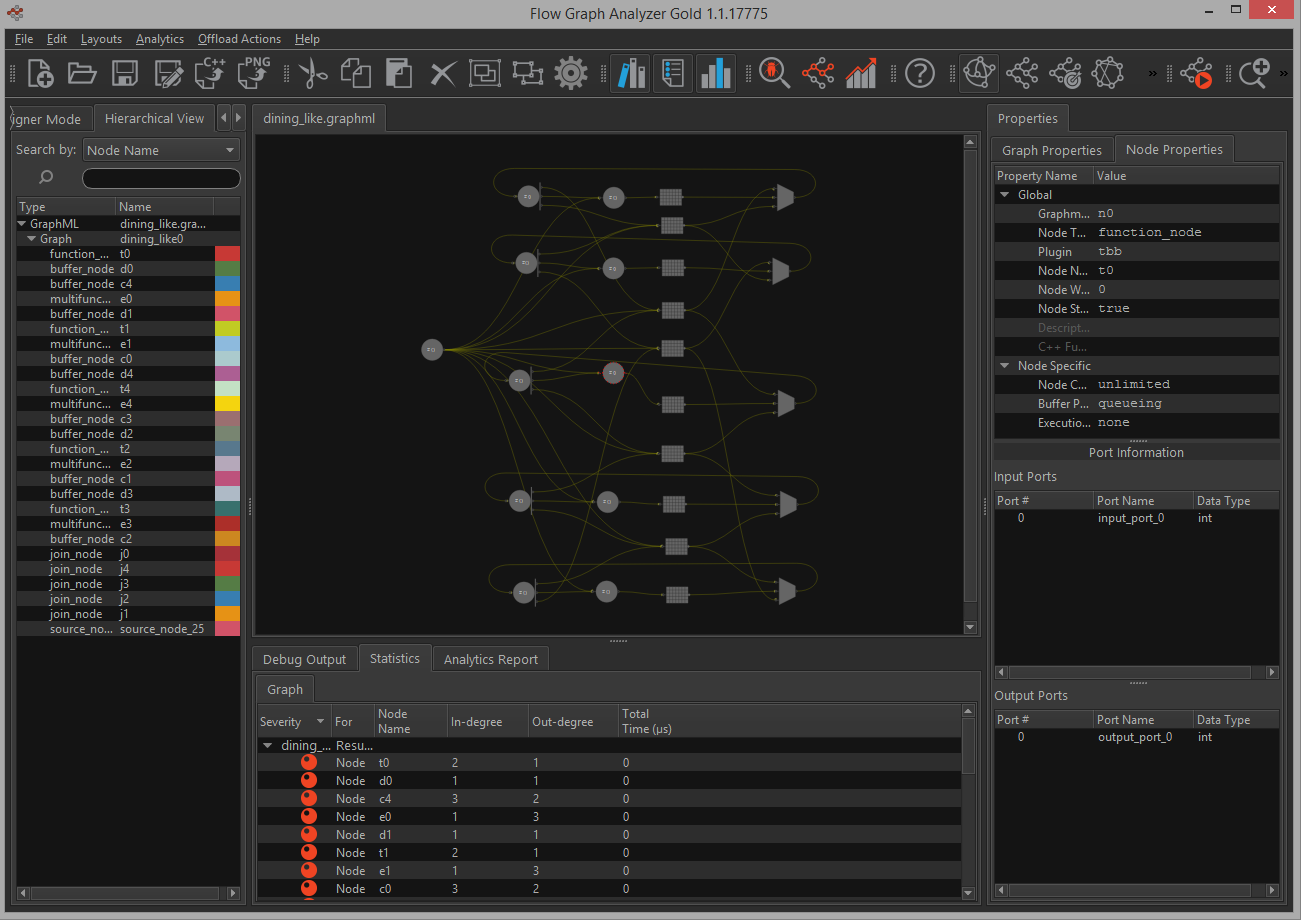
Task: Click the cut scissors icon
Action: [x=312, y=73]
